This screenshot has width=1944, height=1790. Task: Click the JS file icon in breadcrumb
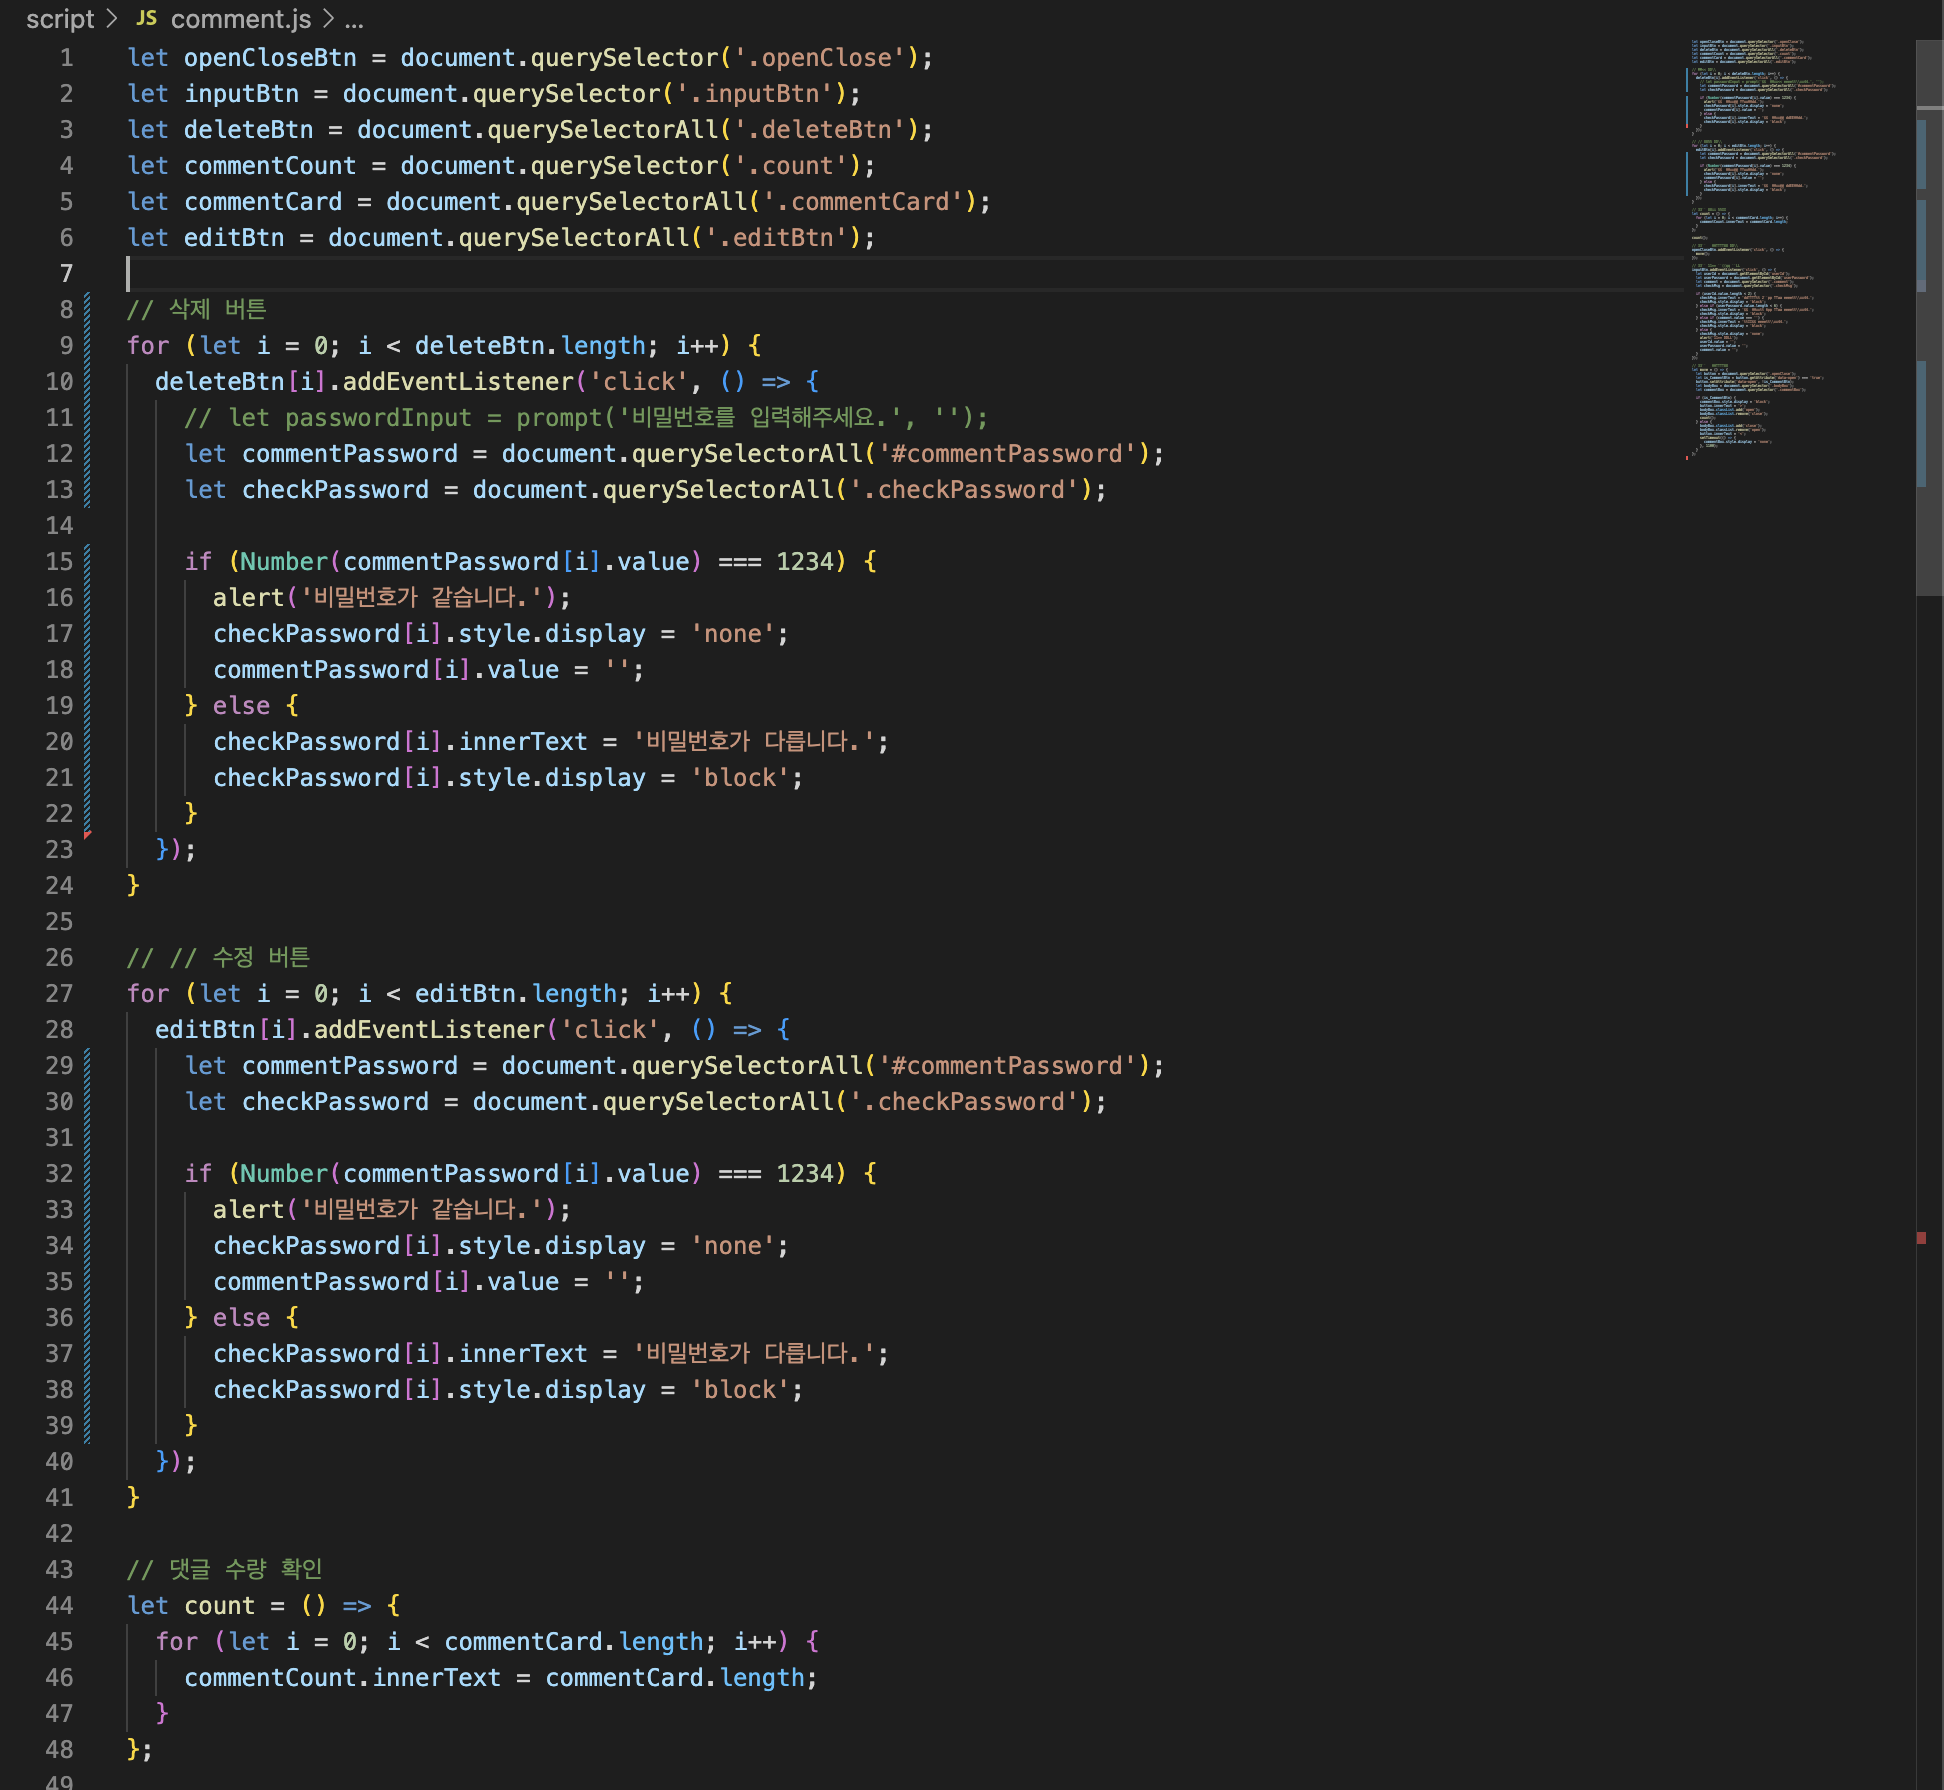pyautogui.click(x=147, y=18)
